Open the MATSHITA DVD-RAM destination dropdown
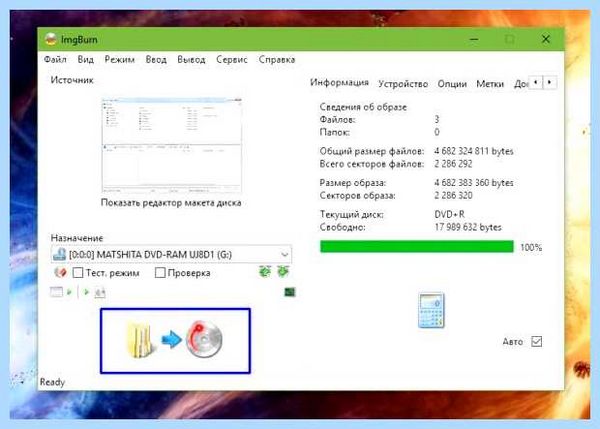The height and width of the screenshot is (429, 600). pyautogui.click(x=171, y=254)
